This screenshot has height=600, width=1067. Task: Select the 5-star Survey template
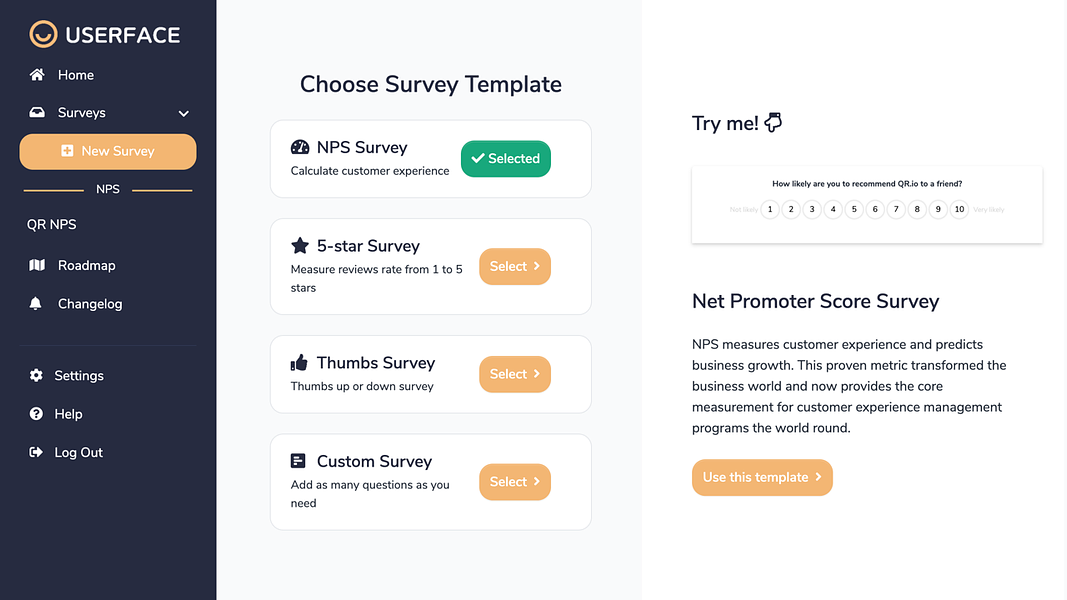pos(514,267)
